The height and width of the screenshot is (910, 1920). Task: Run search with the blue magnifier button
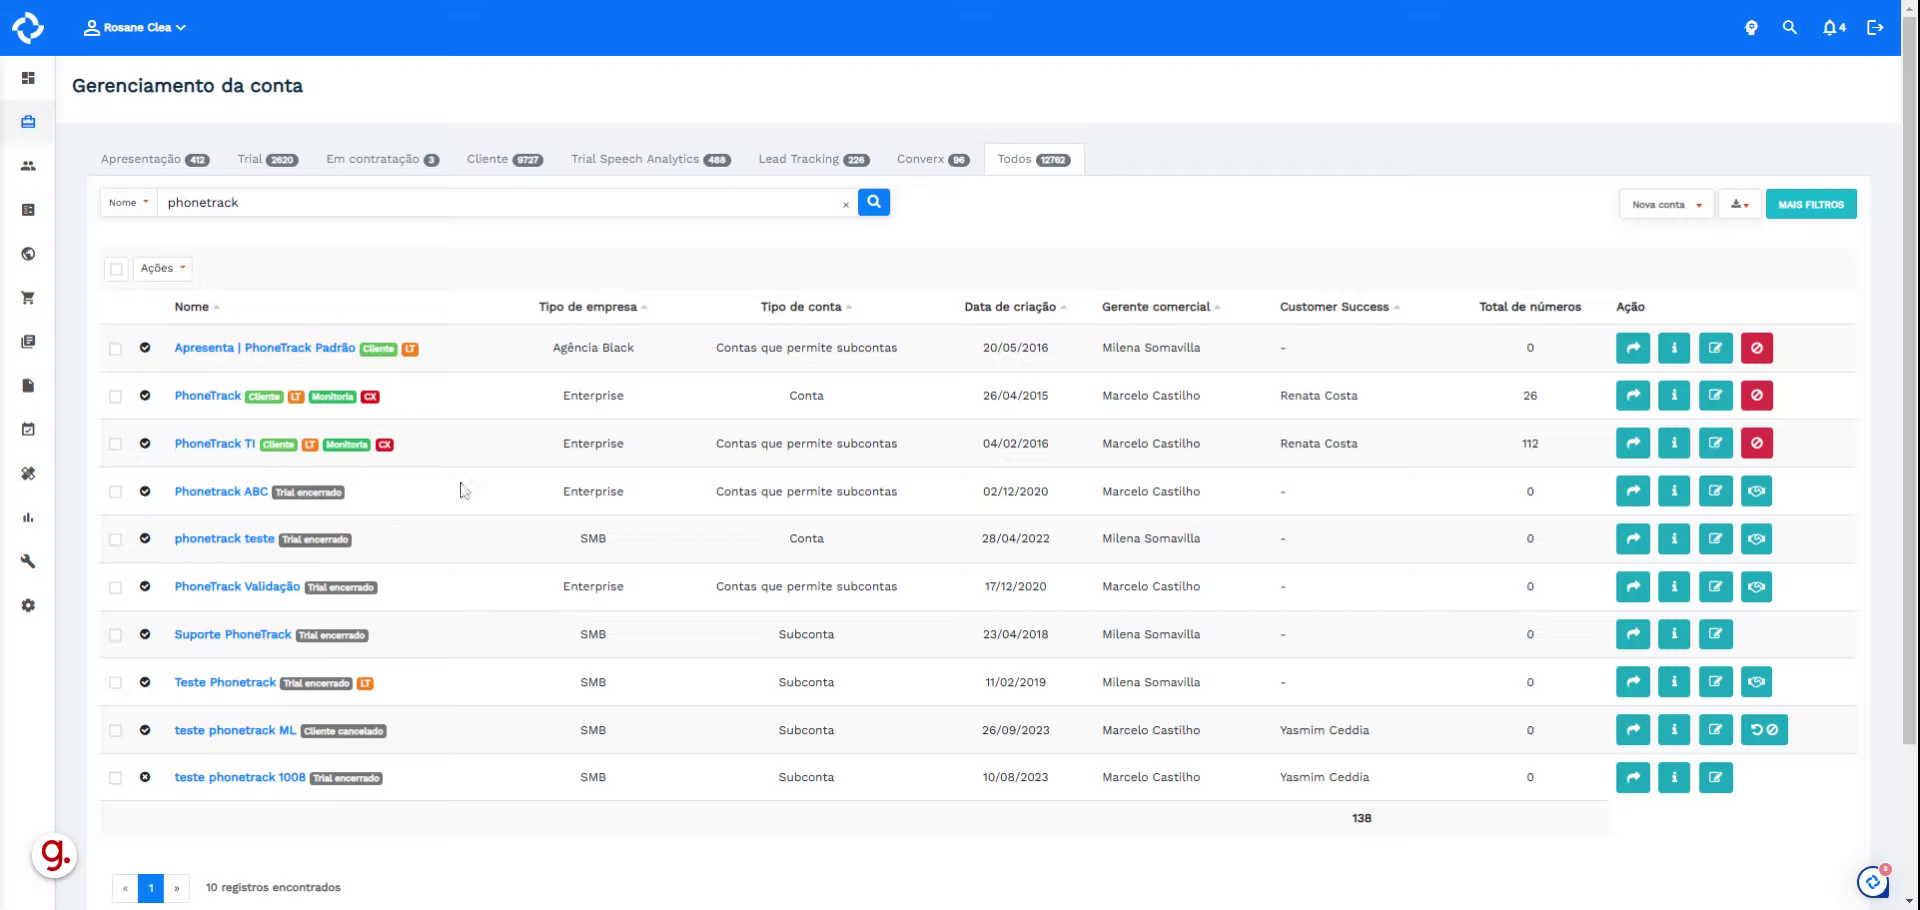pyautogui.click(x=874, y=202)
